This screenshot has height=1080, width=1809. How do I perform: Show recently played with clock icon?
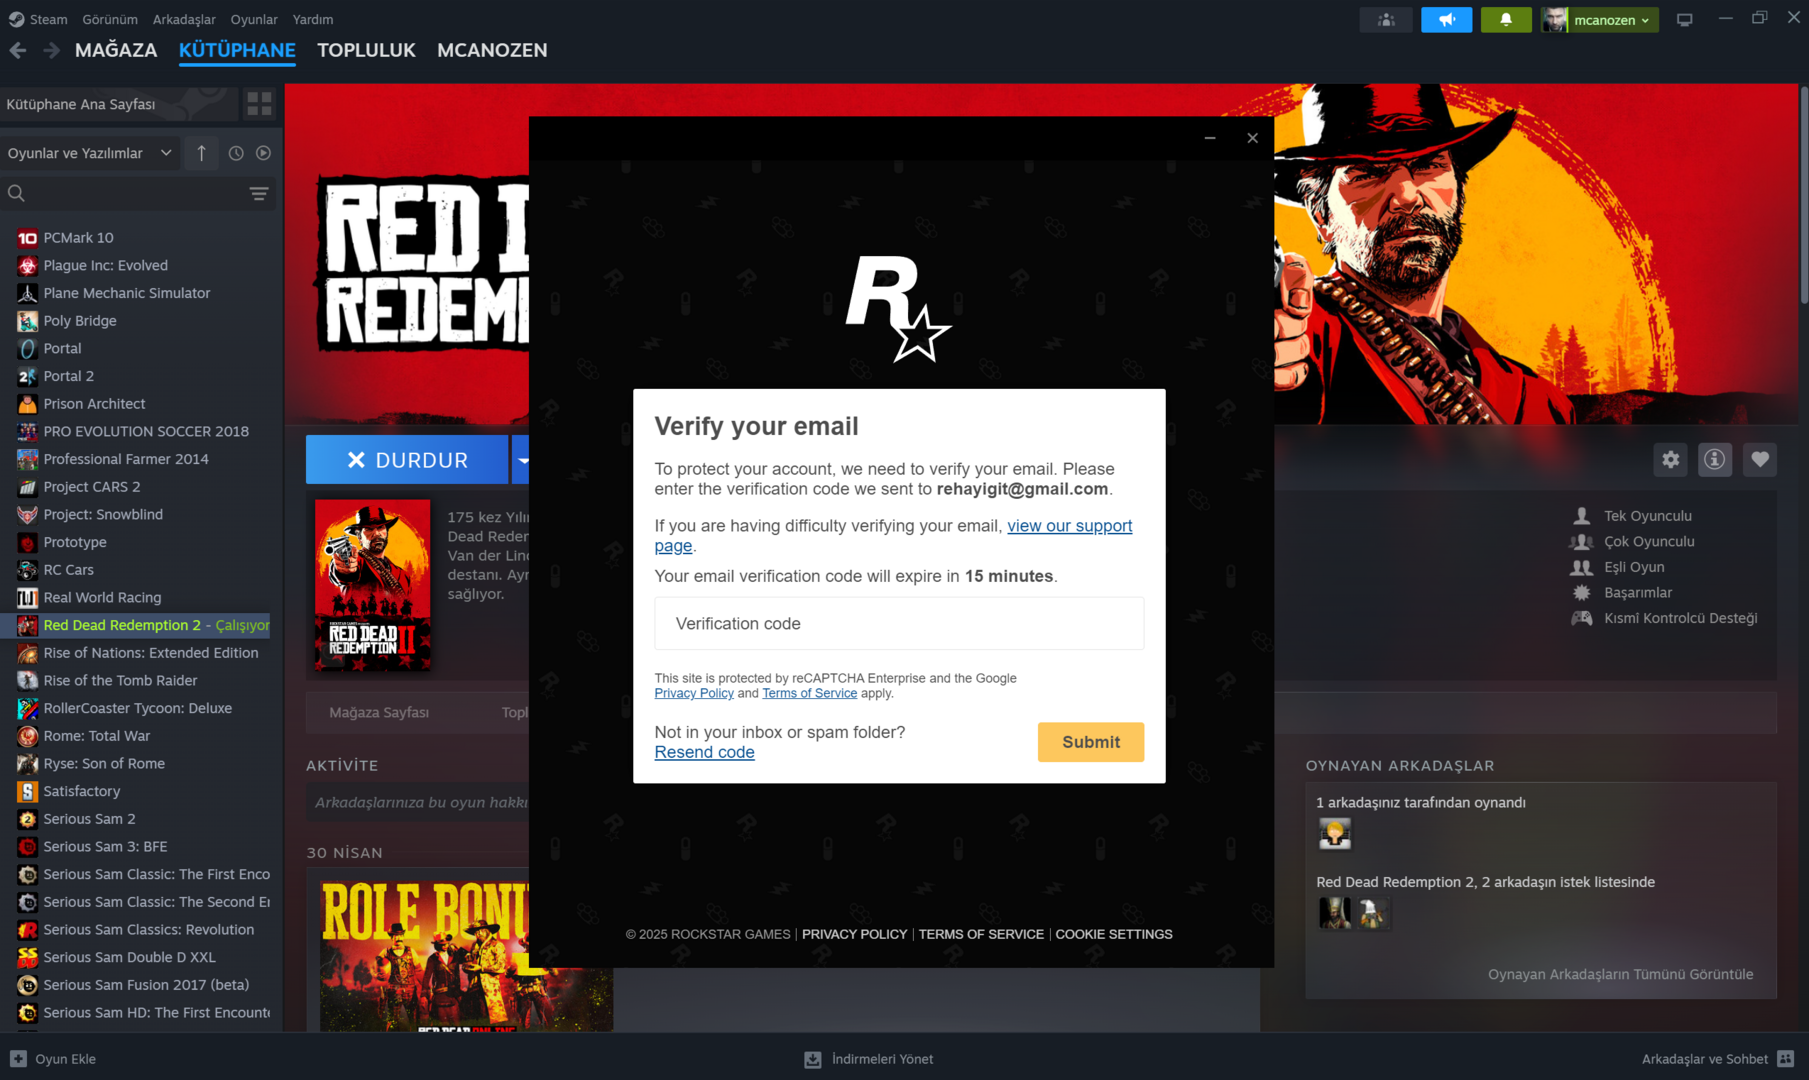click(236, 153)
